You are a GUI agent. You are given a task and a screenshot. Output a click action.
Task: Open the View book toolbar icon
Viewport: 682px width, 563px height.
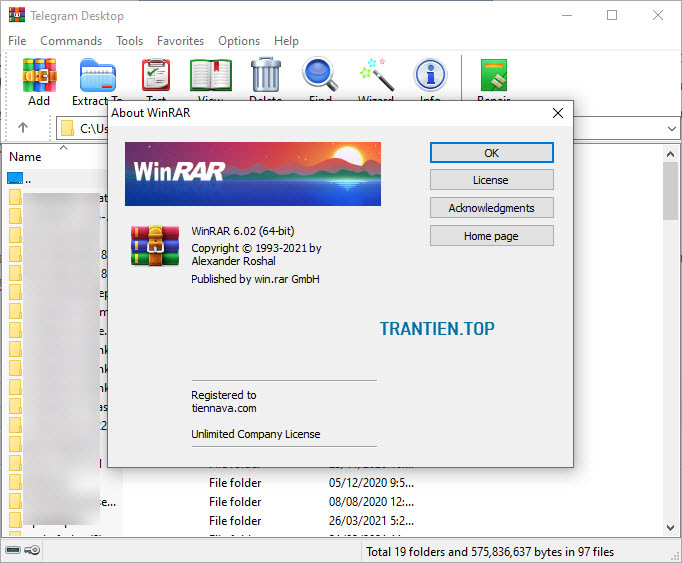click(211, 75)
